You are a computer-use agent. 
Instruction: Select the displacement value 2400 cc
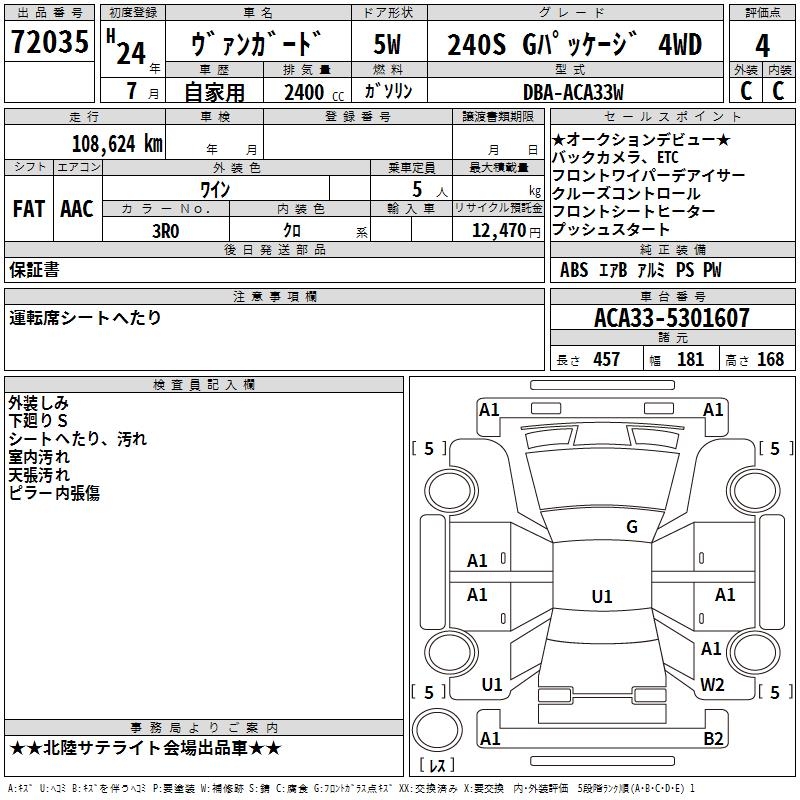[314, 93]
